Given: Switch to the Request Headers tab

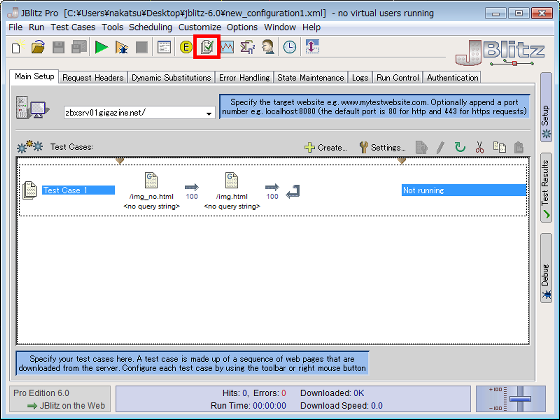Looking at the screenshot, I should click(x=93, y=78).
